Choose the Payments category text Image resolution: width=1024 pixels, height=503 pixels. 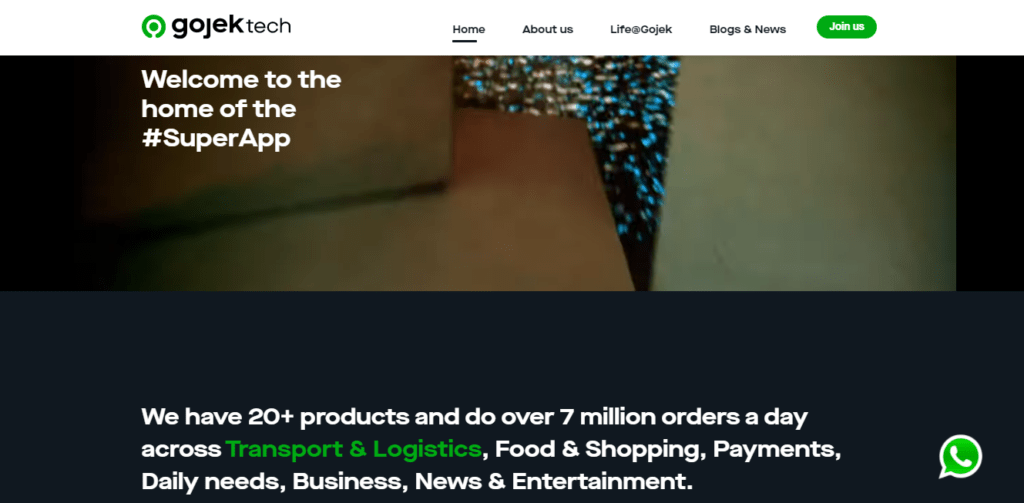click(775, 449)
